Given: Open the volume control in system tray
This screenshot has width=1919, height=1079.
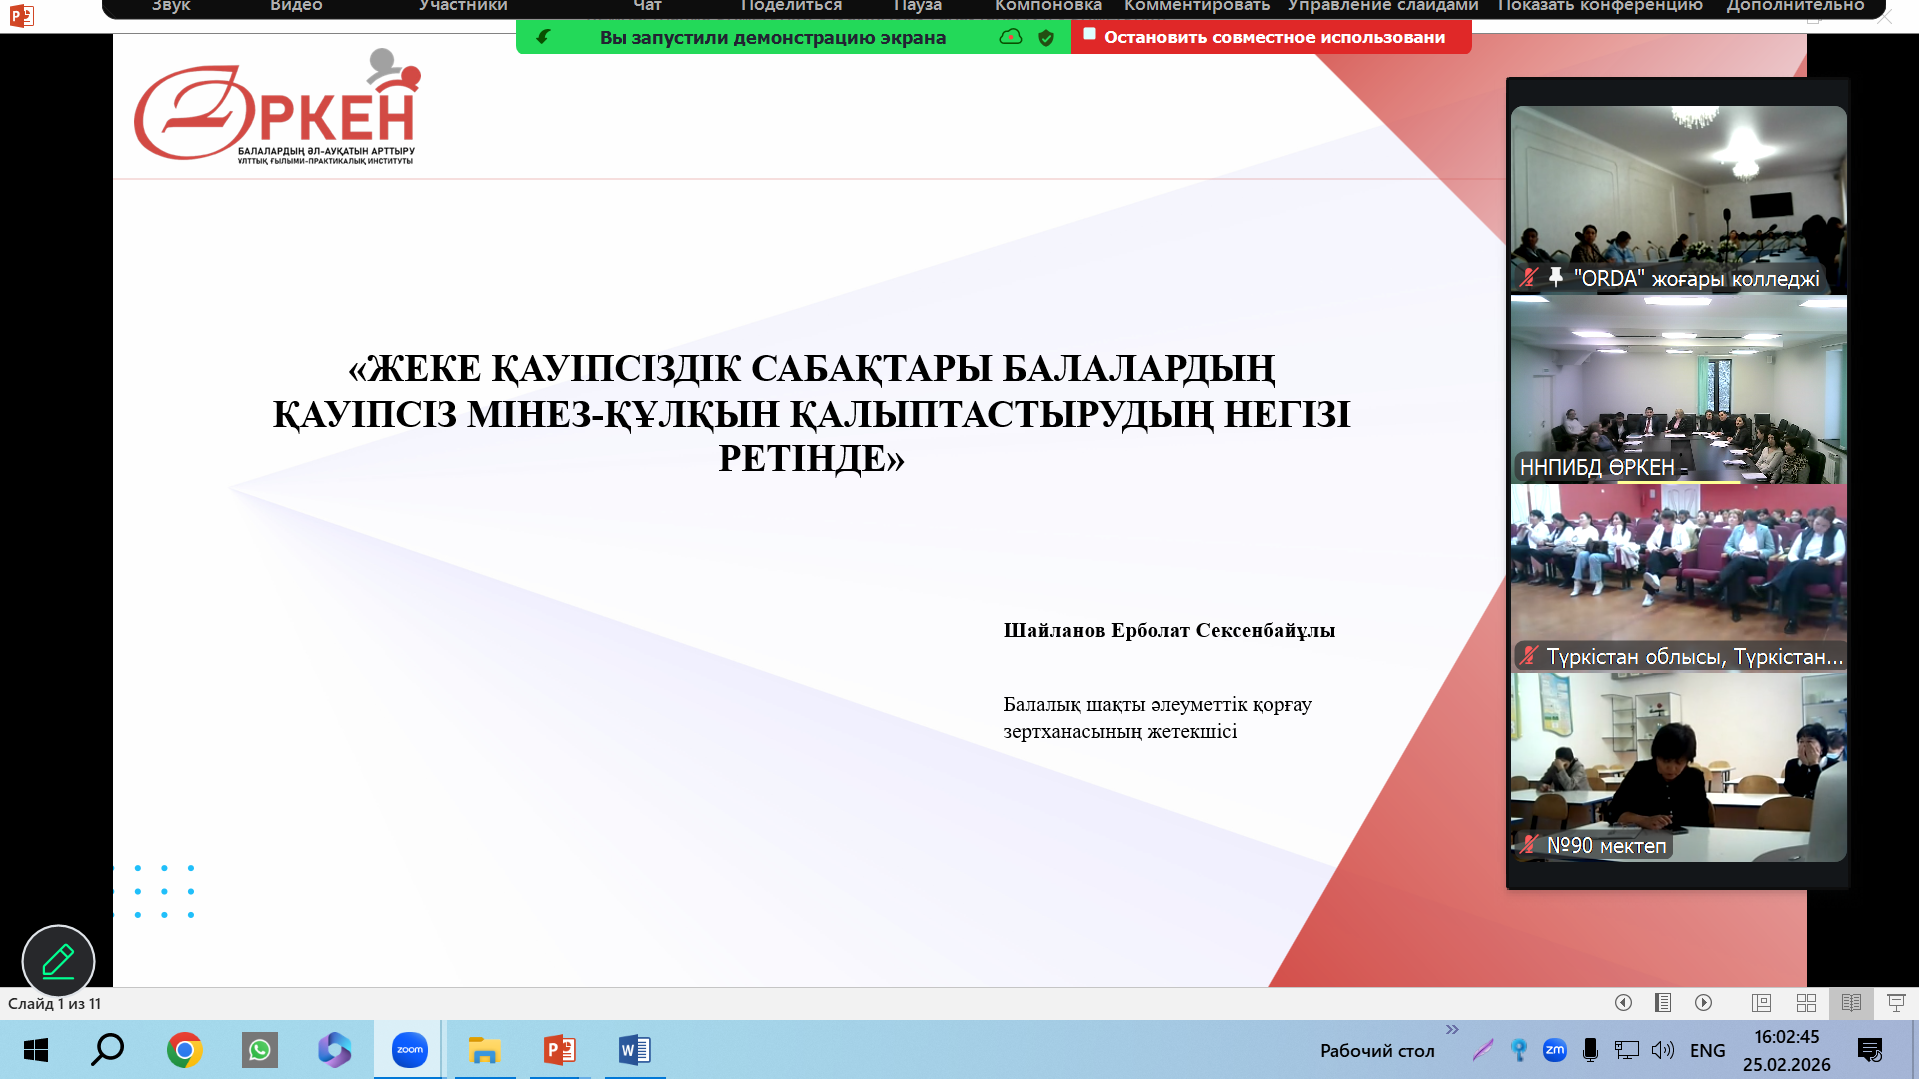Looking at the screenshot, I should pyautogui.click(x=1662, y=1050).
